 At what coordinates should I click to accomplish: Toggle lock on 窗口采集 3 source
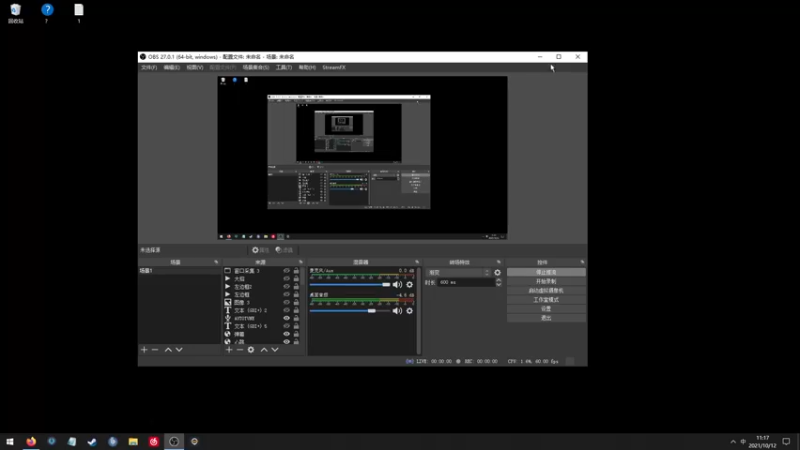(x=296, y=271)
